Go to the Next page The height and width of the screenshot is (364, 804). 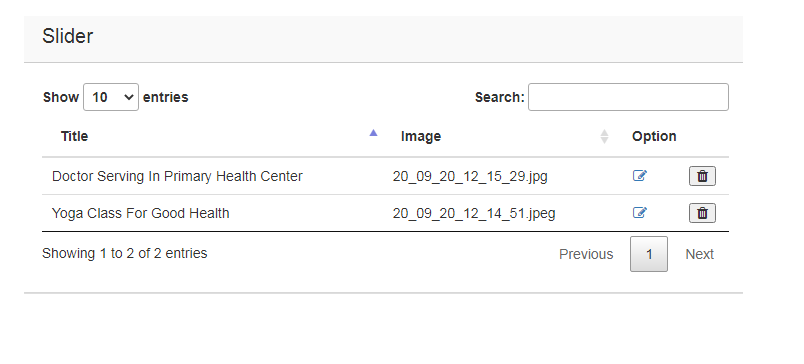699,254
